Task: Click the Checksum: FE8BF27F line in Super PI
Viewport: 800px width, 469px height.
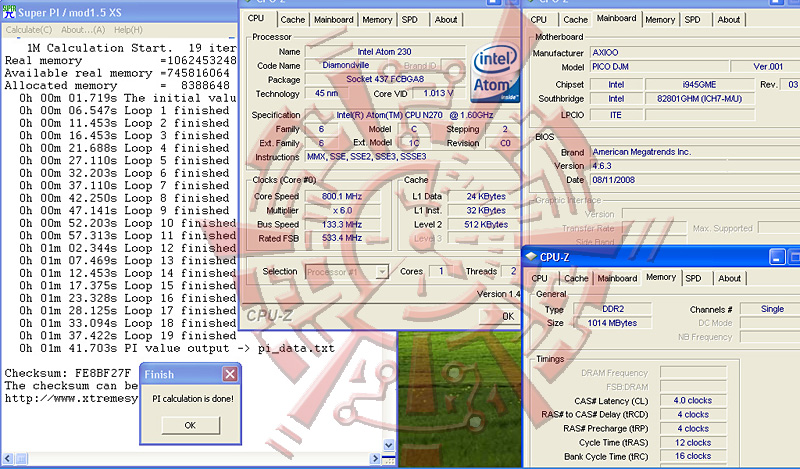Action: tap(67, 373)
